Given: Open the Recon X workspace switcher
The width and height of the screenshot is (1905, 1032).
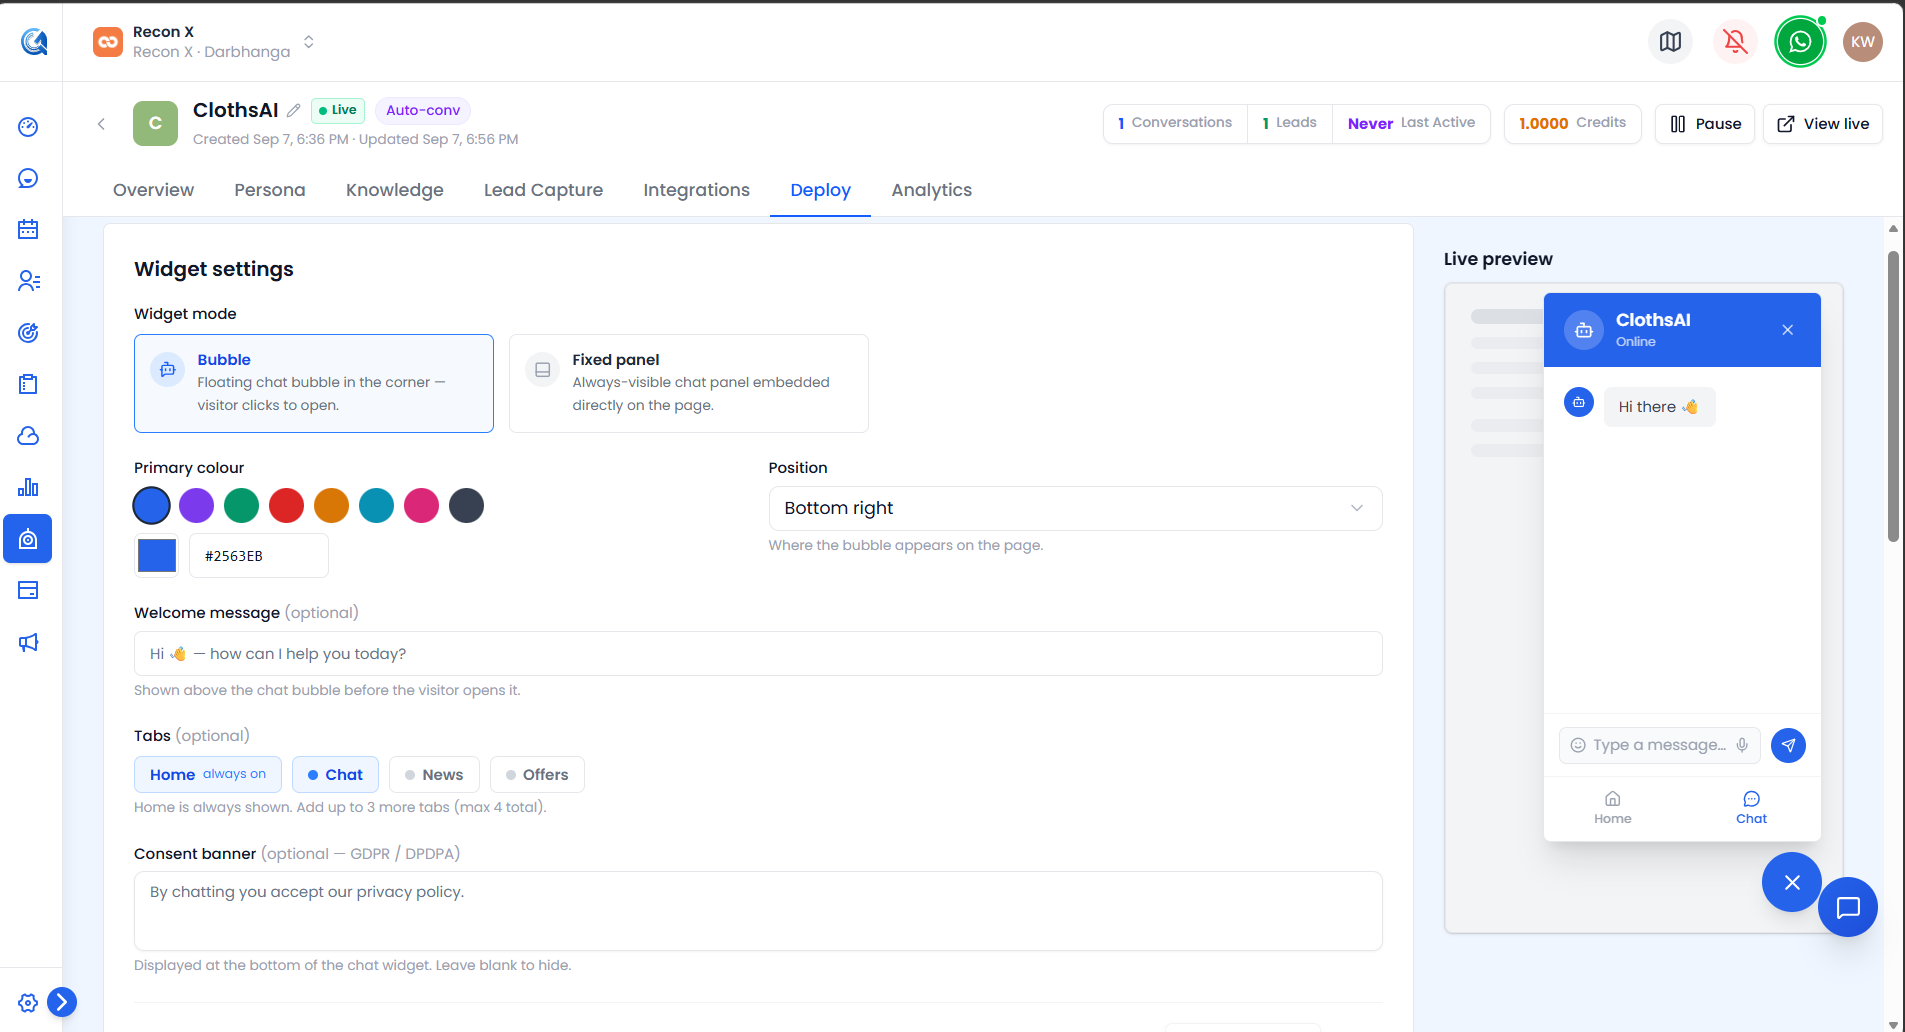Looking at the screenshot, I should coord(204,42).
